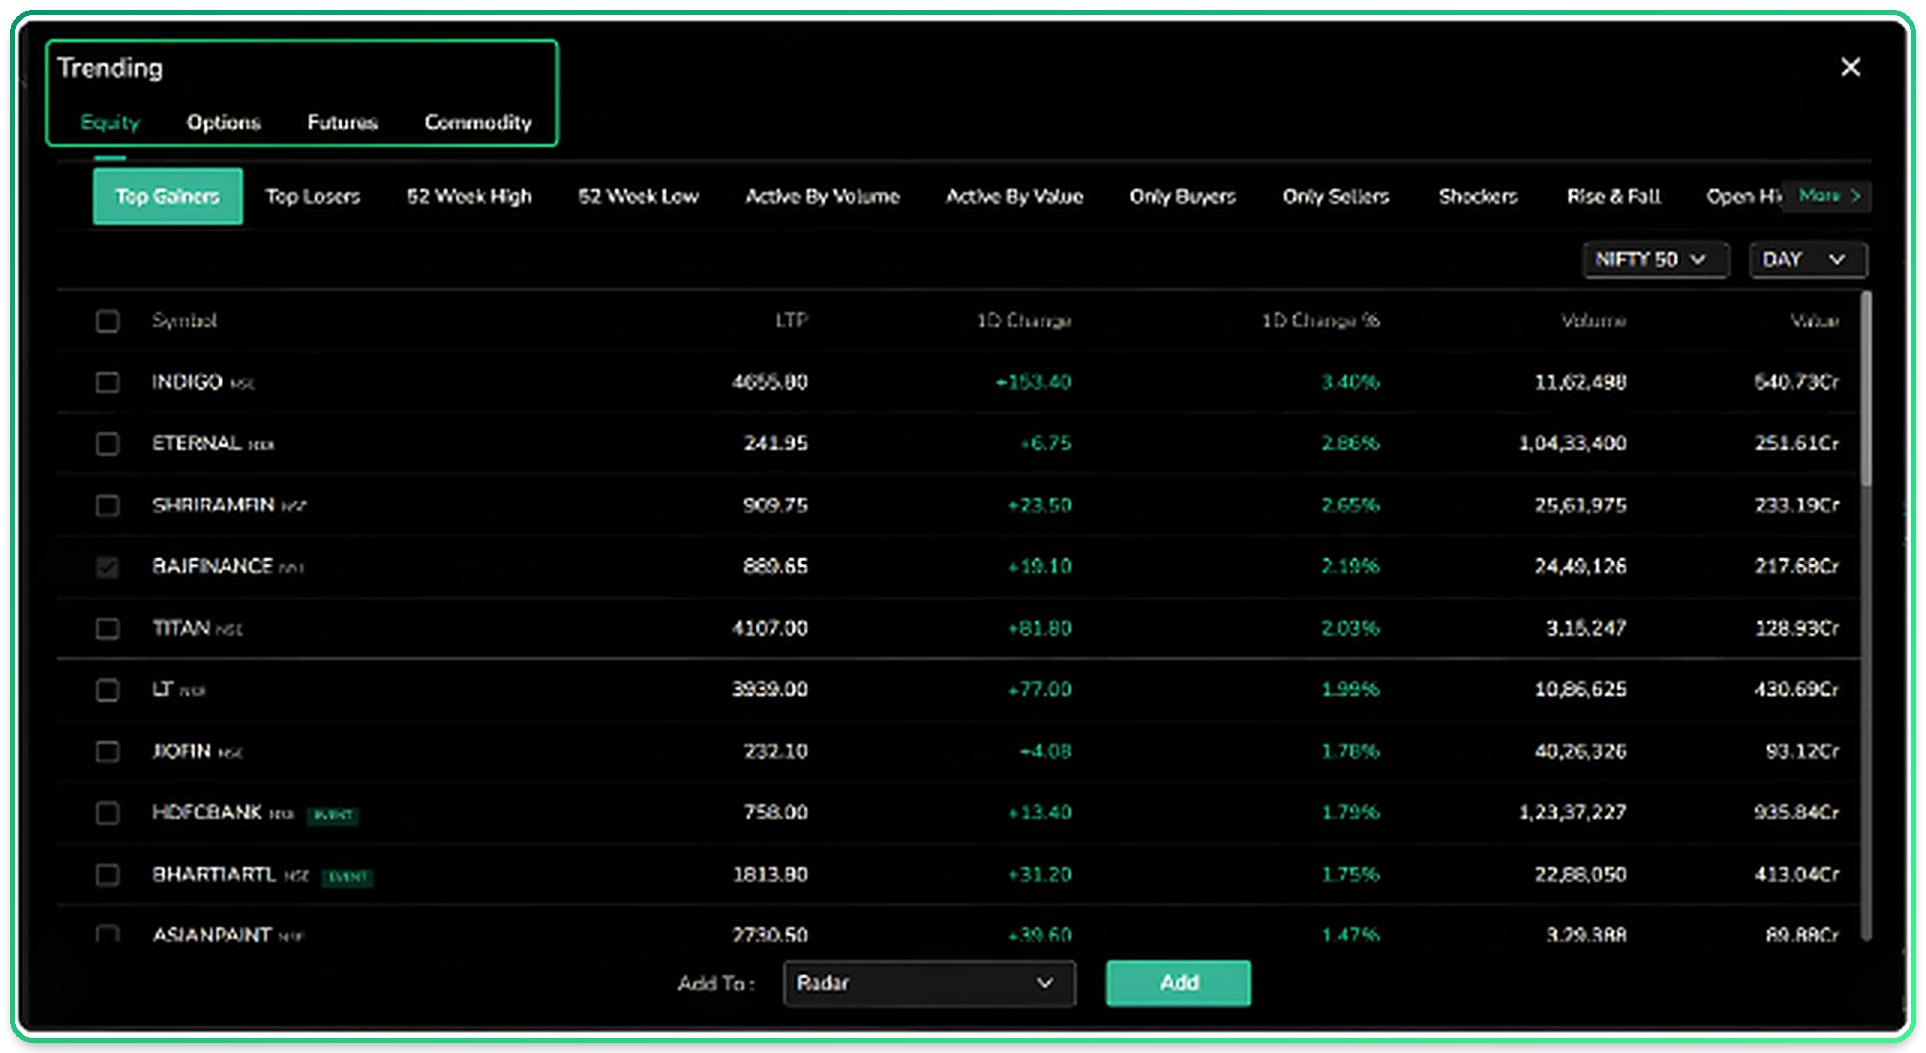Open the Commodity tab
This screenshot has height=1053, width=1926.
click(478, 122)
